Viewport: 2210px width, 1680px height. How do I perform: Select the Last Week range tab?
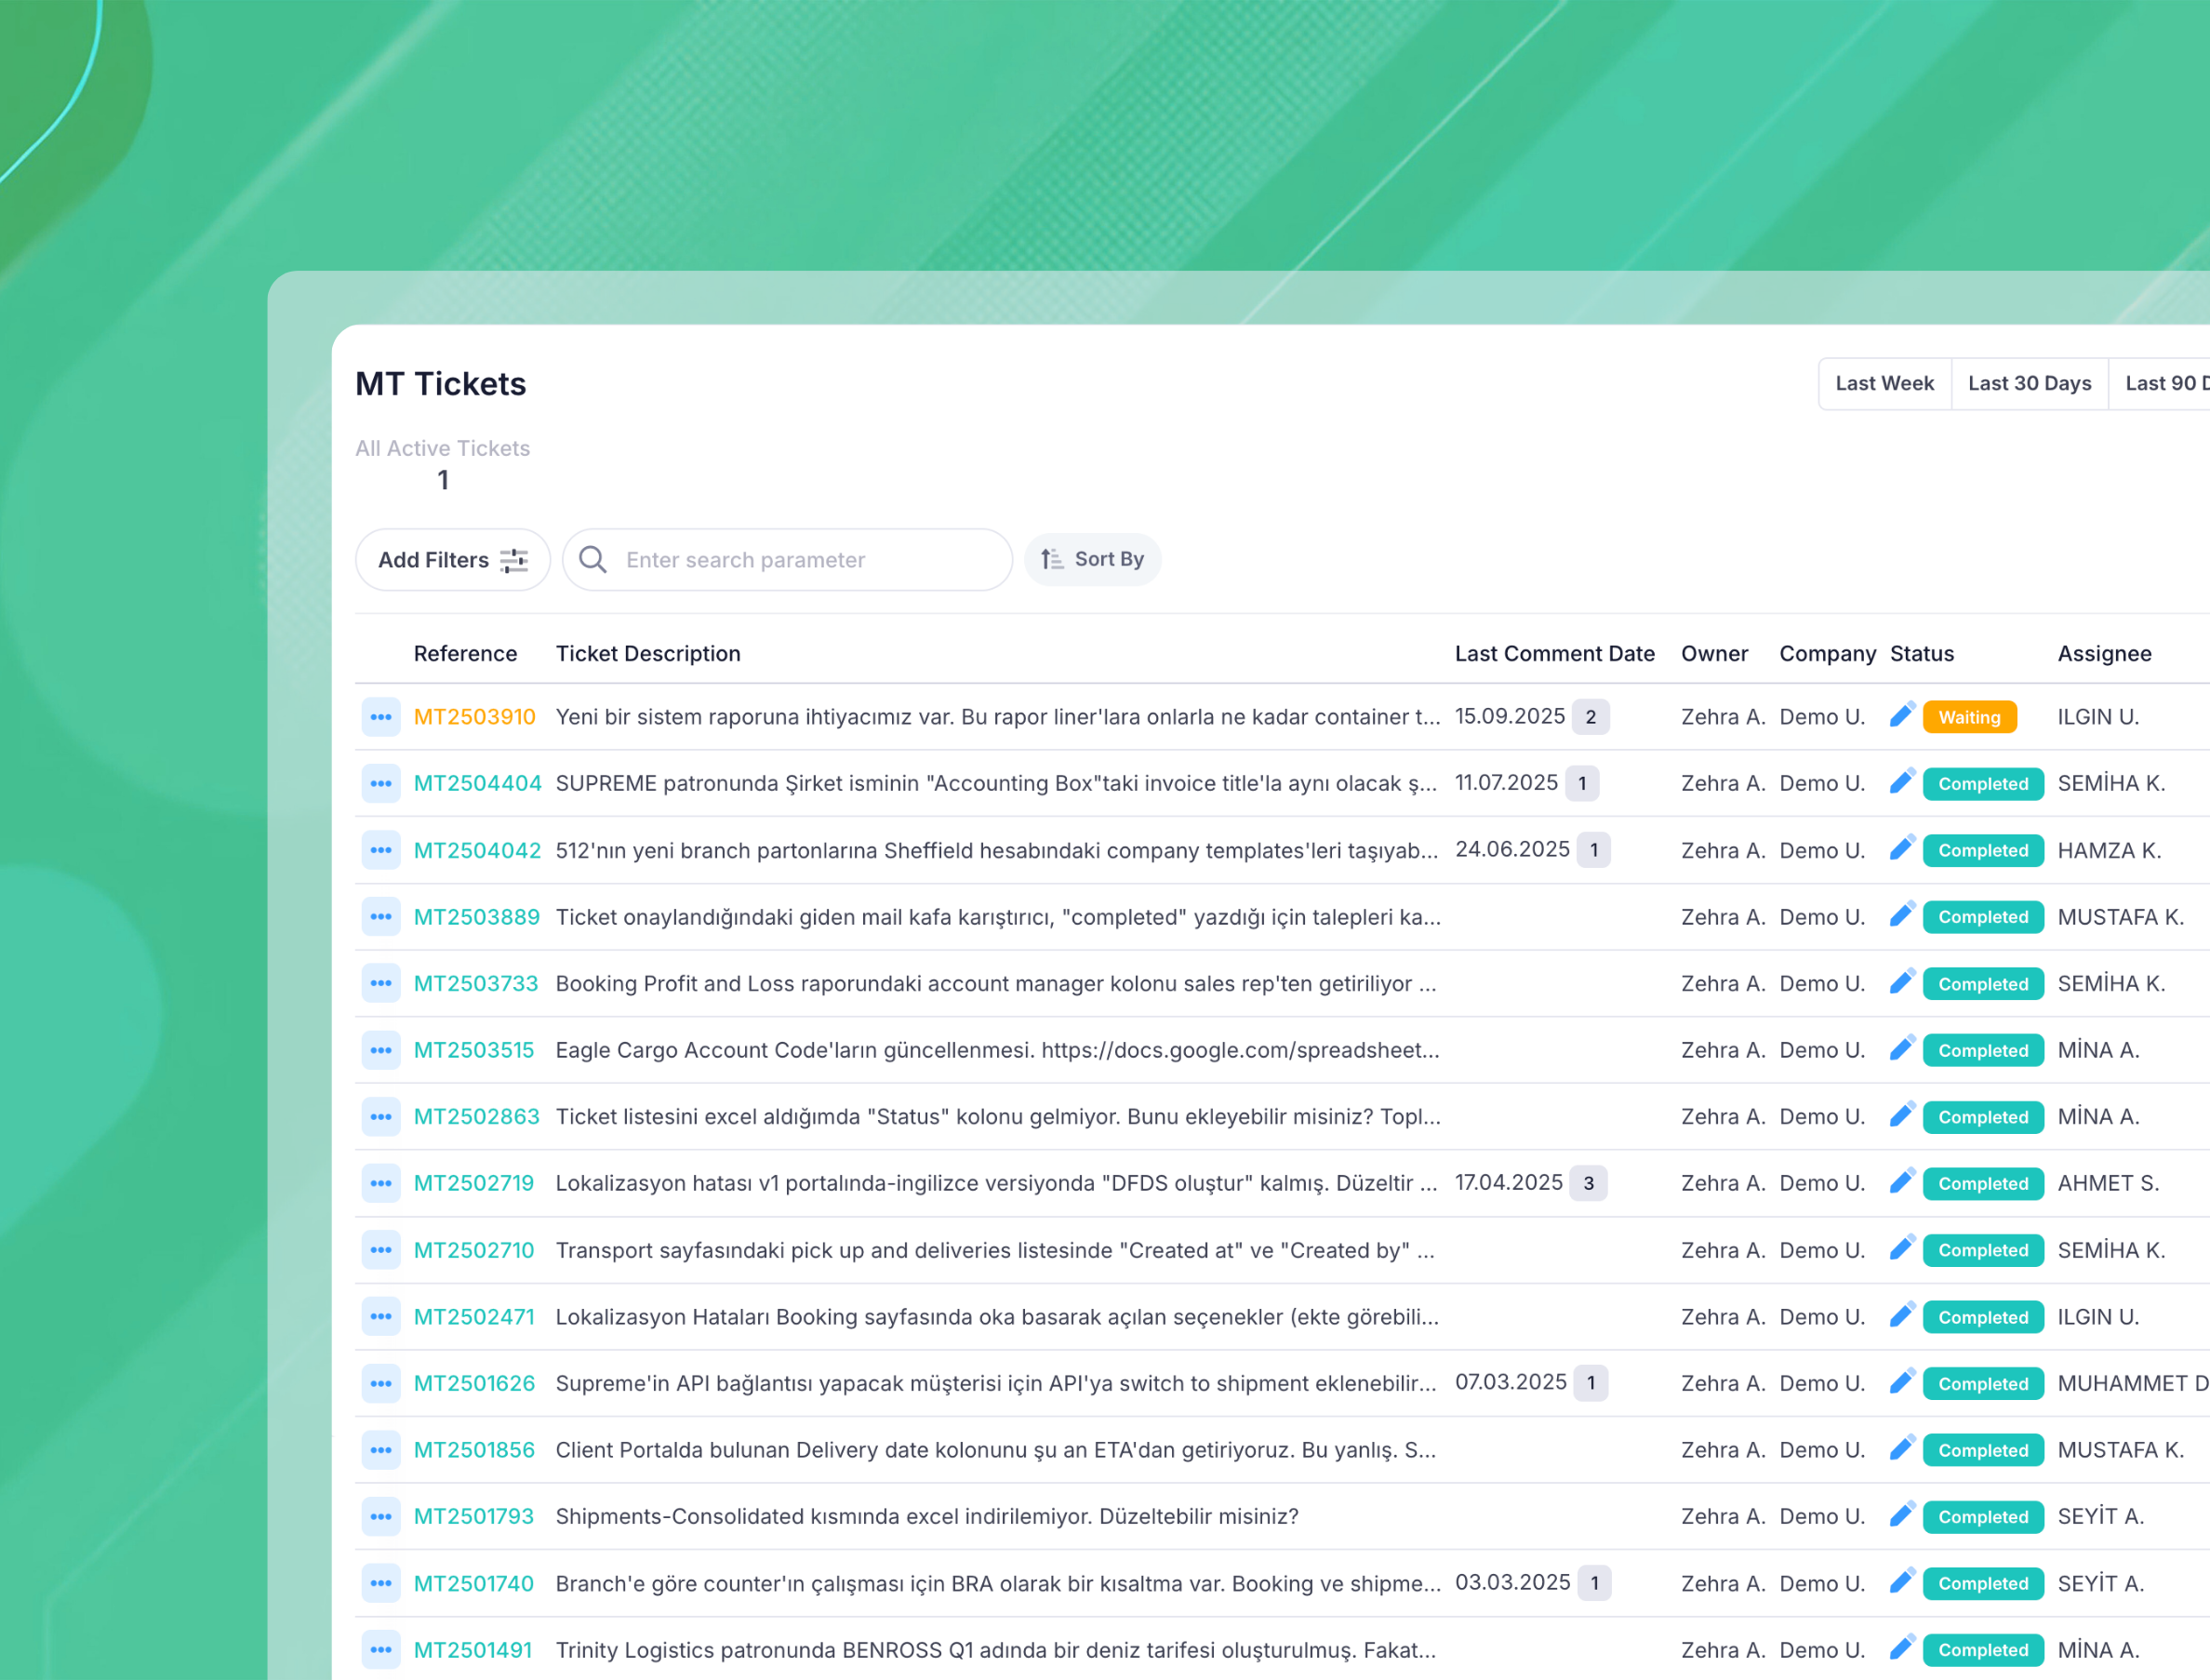[1884, 384]
